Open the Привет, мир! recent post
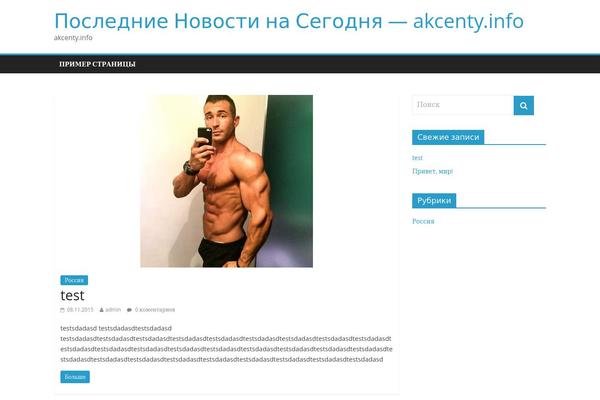600x400 pixels. [x=432, y=171]
